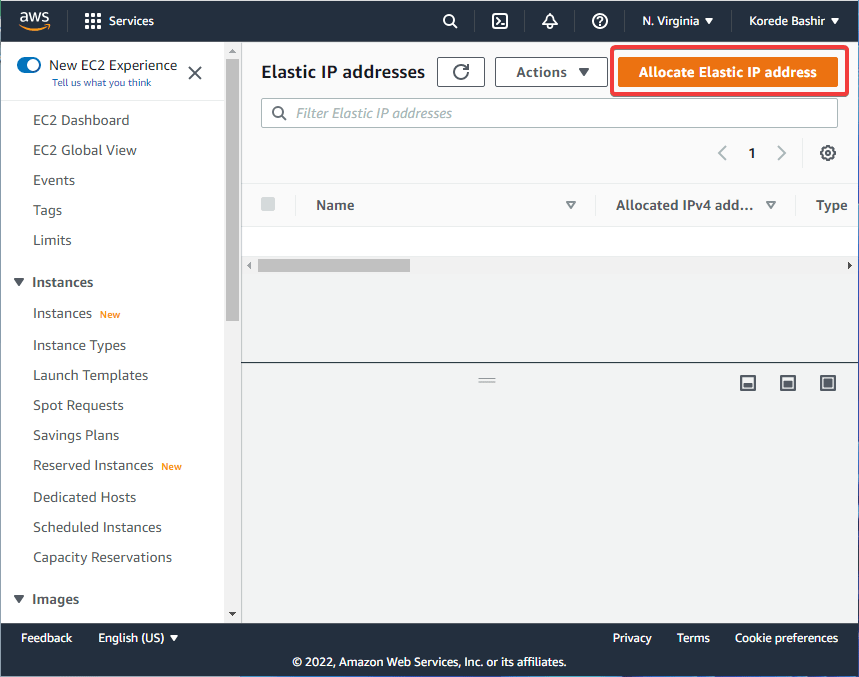This screenshot has width=859, height=677.
Task: Click the split panel resize handle
Action: point(486,380)
